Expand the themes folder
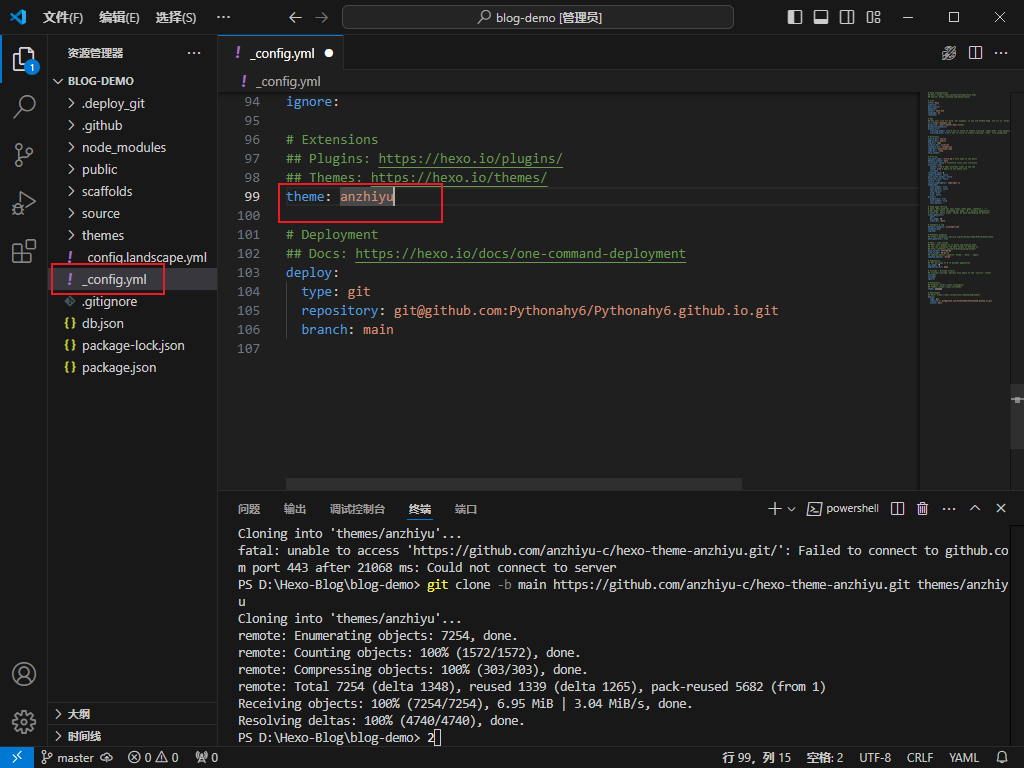1024x768 pixels. (133, 235)
